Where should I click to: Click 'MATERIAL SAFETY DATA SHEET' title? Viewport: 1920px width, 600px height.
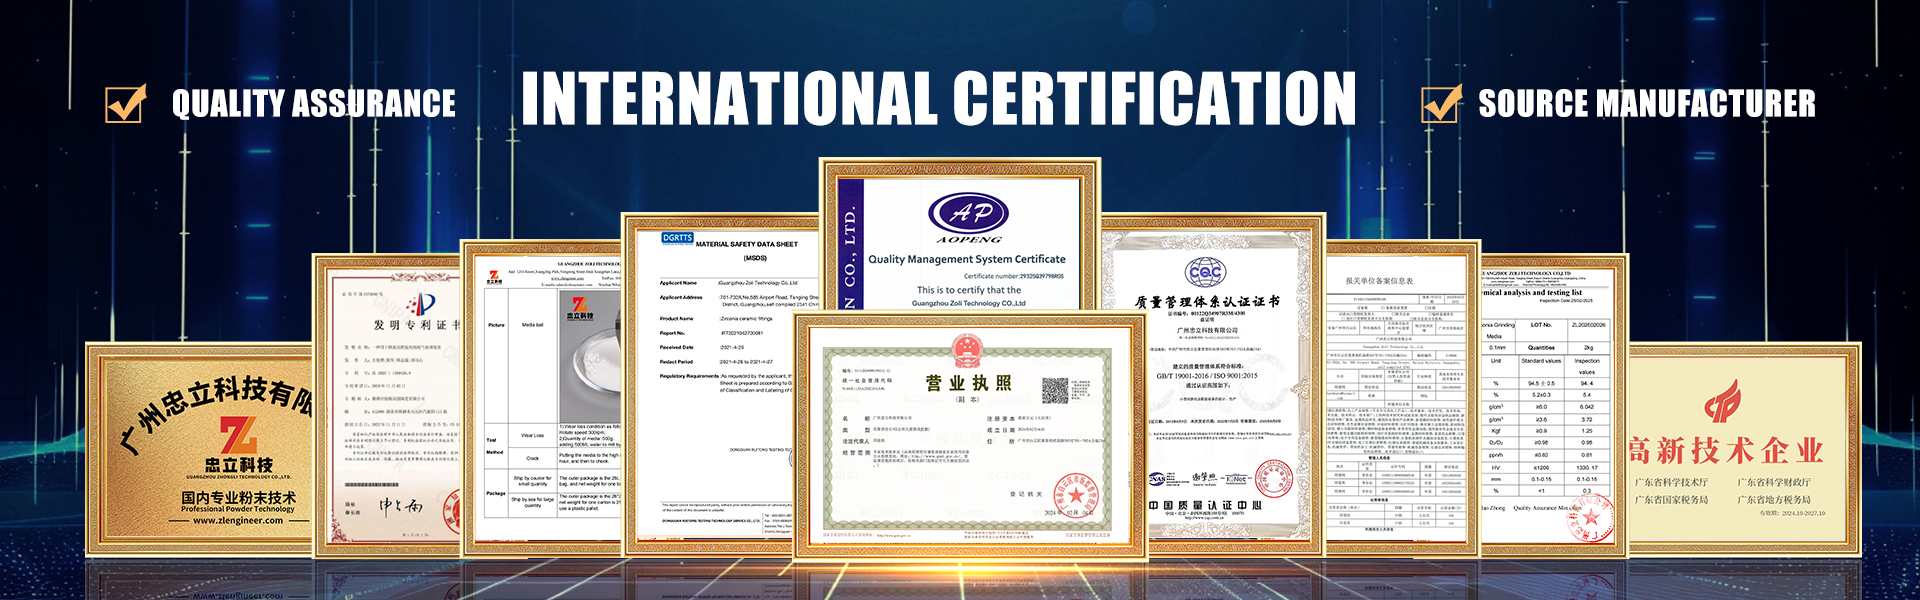[747, 244]
